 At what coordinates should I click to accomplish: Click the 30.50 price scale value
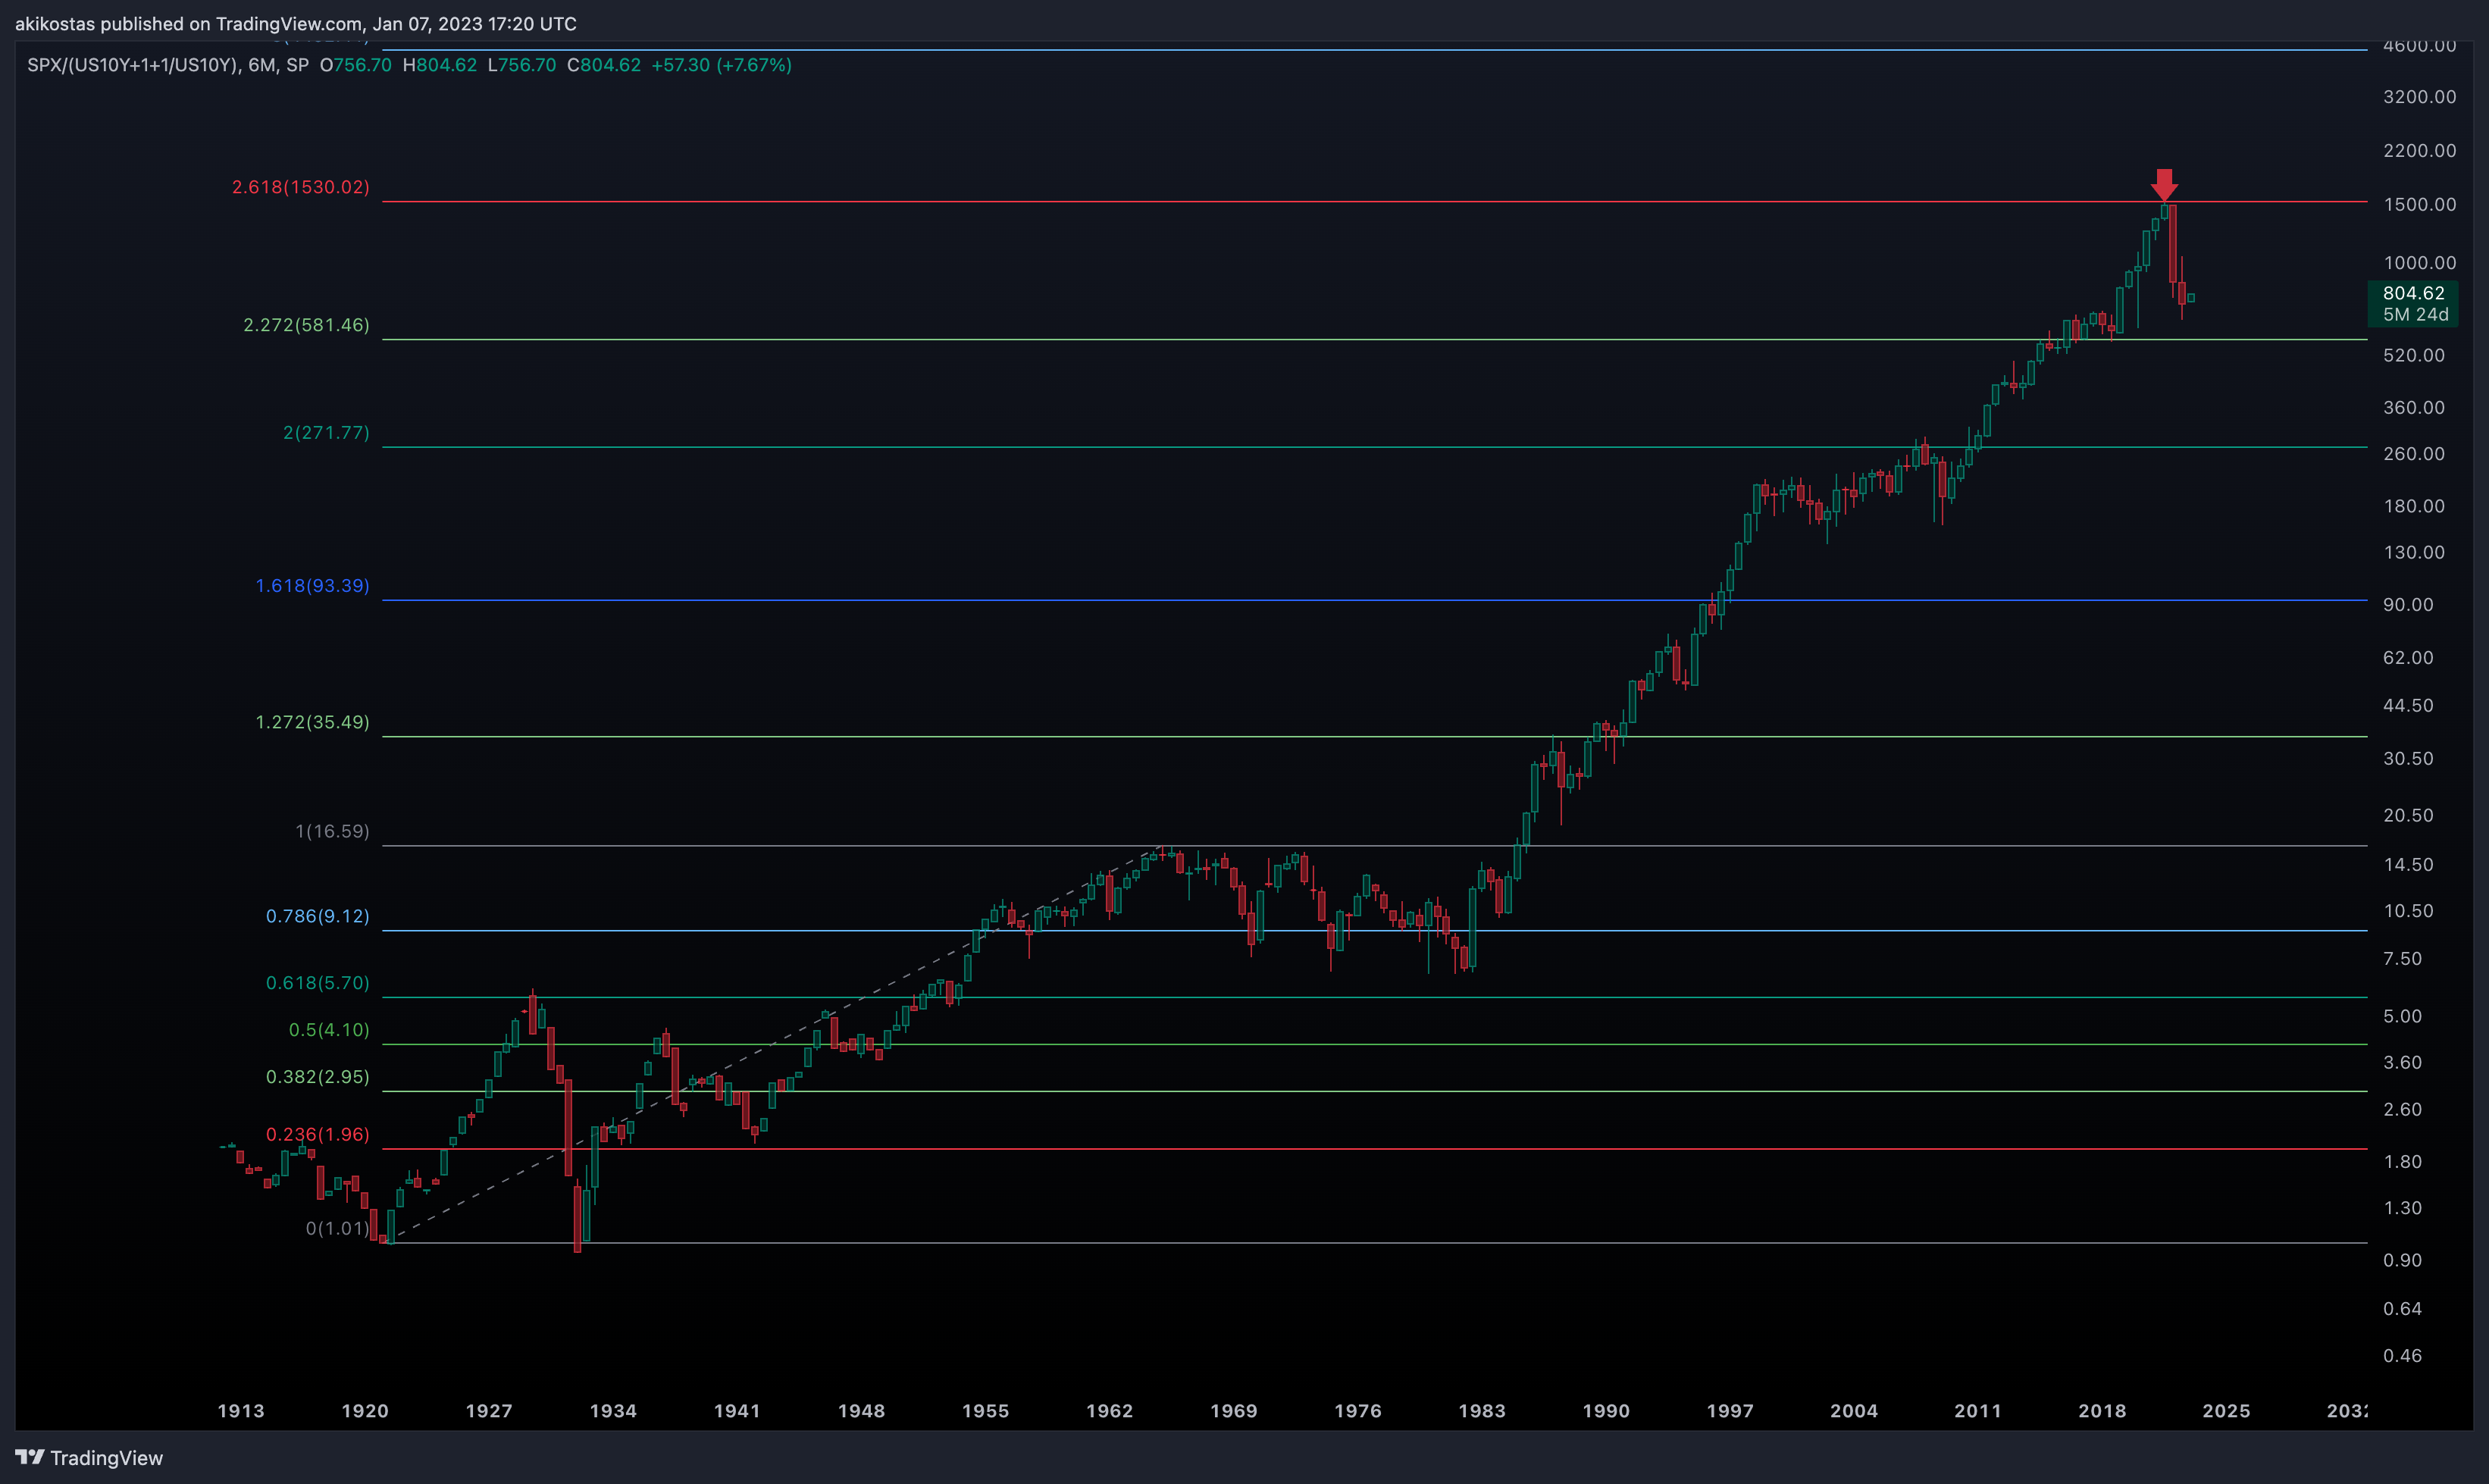click(2408, 759)
